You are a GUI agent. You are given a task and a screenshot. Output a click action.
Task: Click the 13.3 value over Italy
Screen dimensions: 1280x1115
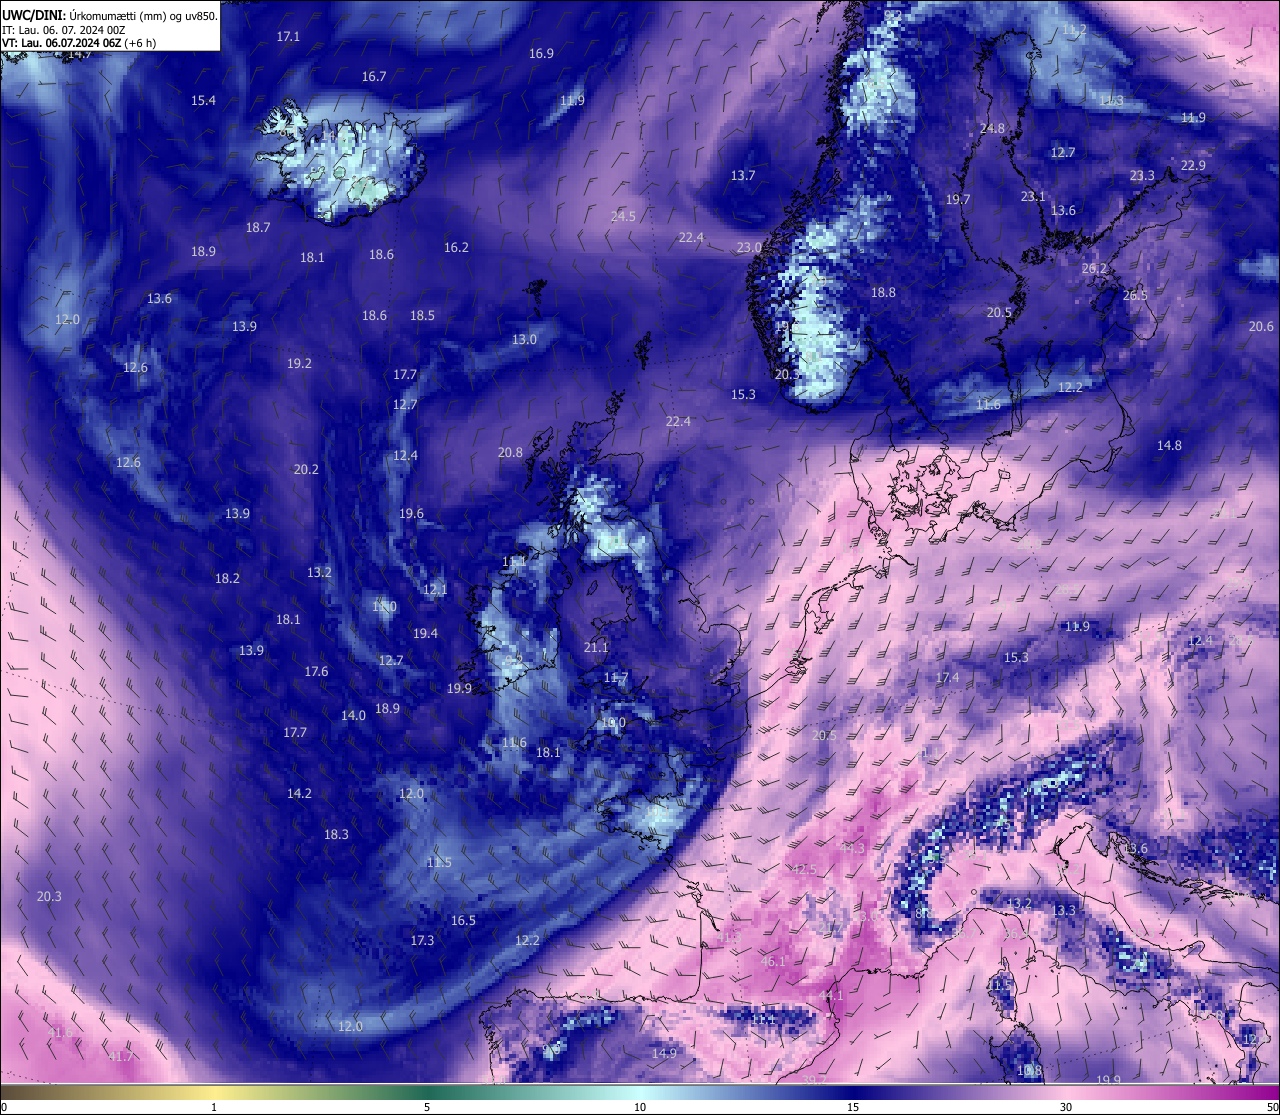click(x=1063, y=910)
